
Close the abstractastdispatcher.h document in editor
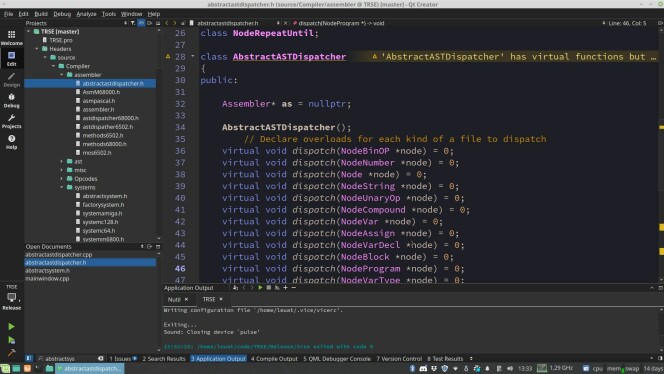point(285,23)
